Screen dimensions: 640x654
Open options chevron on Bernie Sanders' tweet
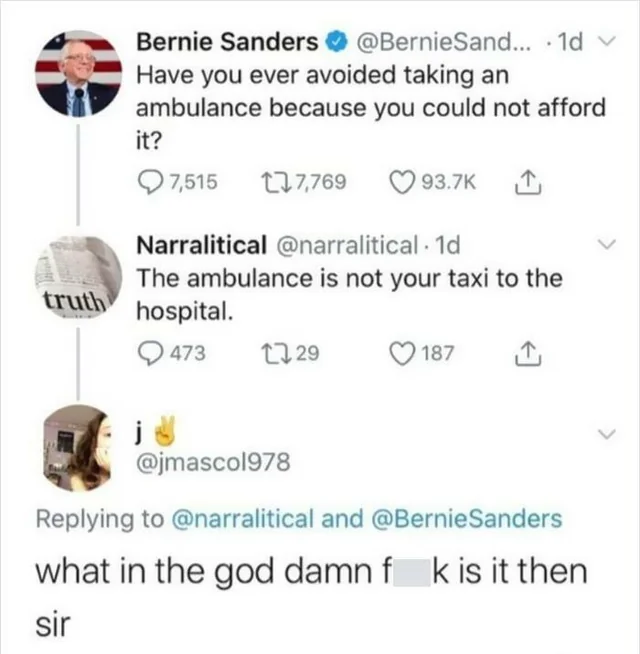coord(601,43)
